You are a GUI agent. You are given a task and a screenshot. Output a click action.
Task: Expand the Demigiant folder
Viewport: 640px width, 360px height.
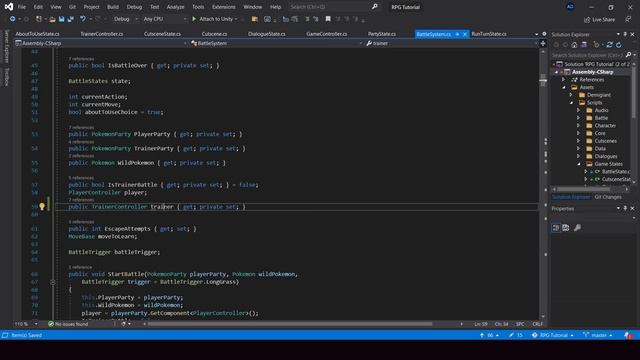pos(571,95)
